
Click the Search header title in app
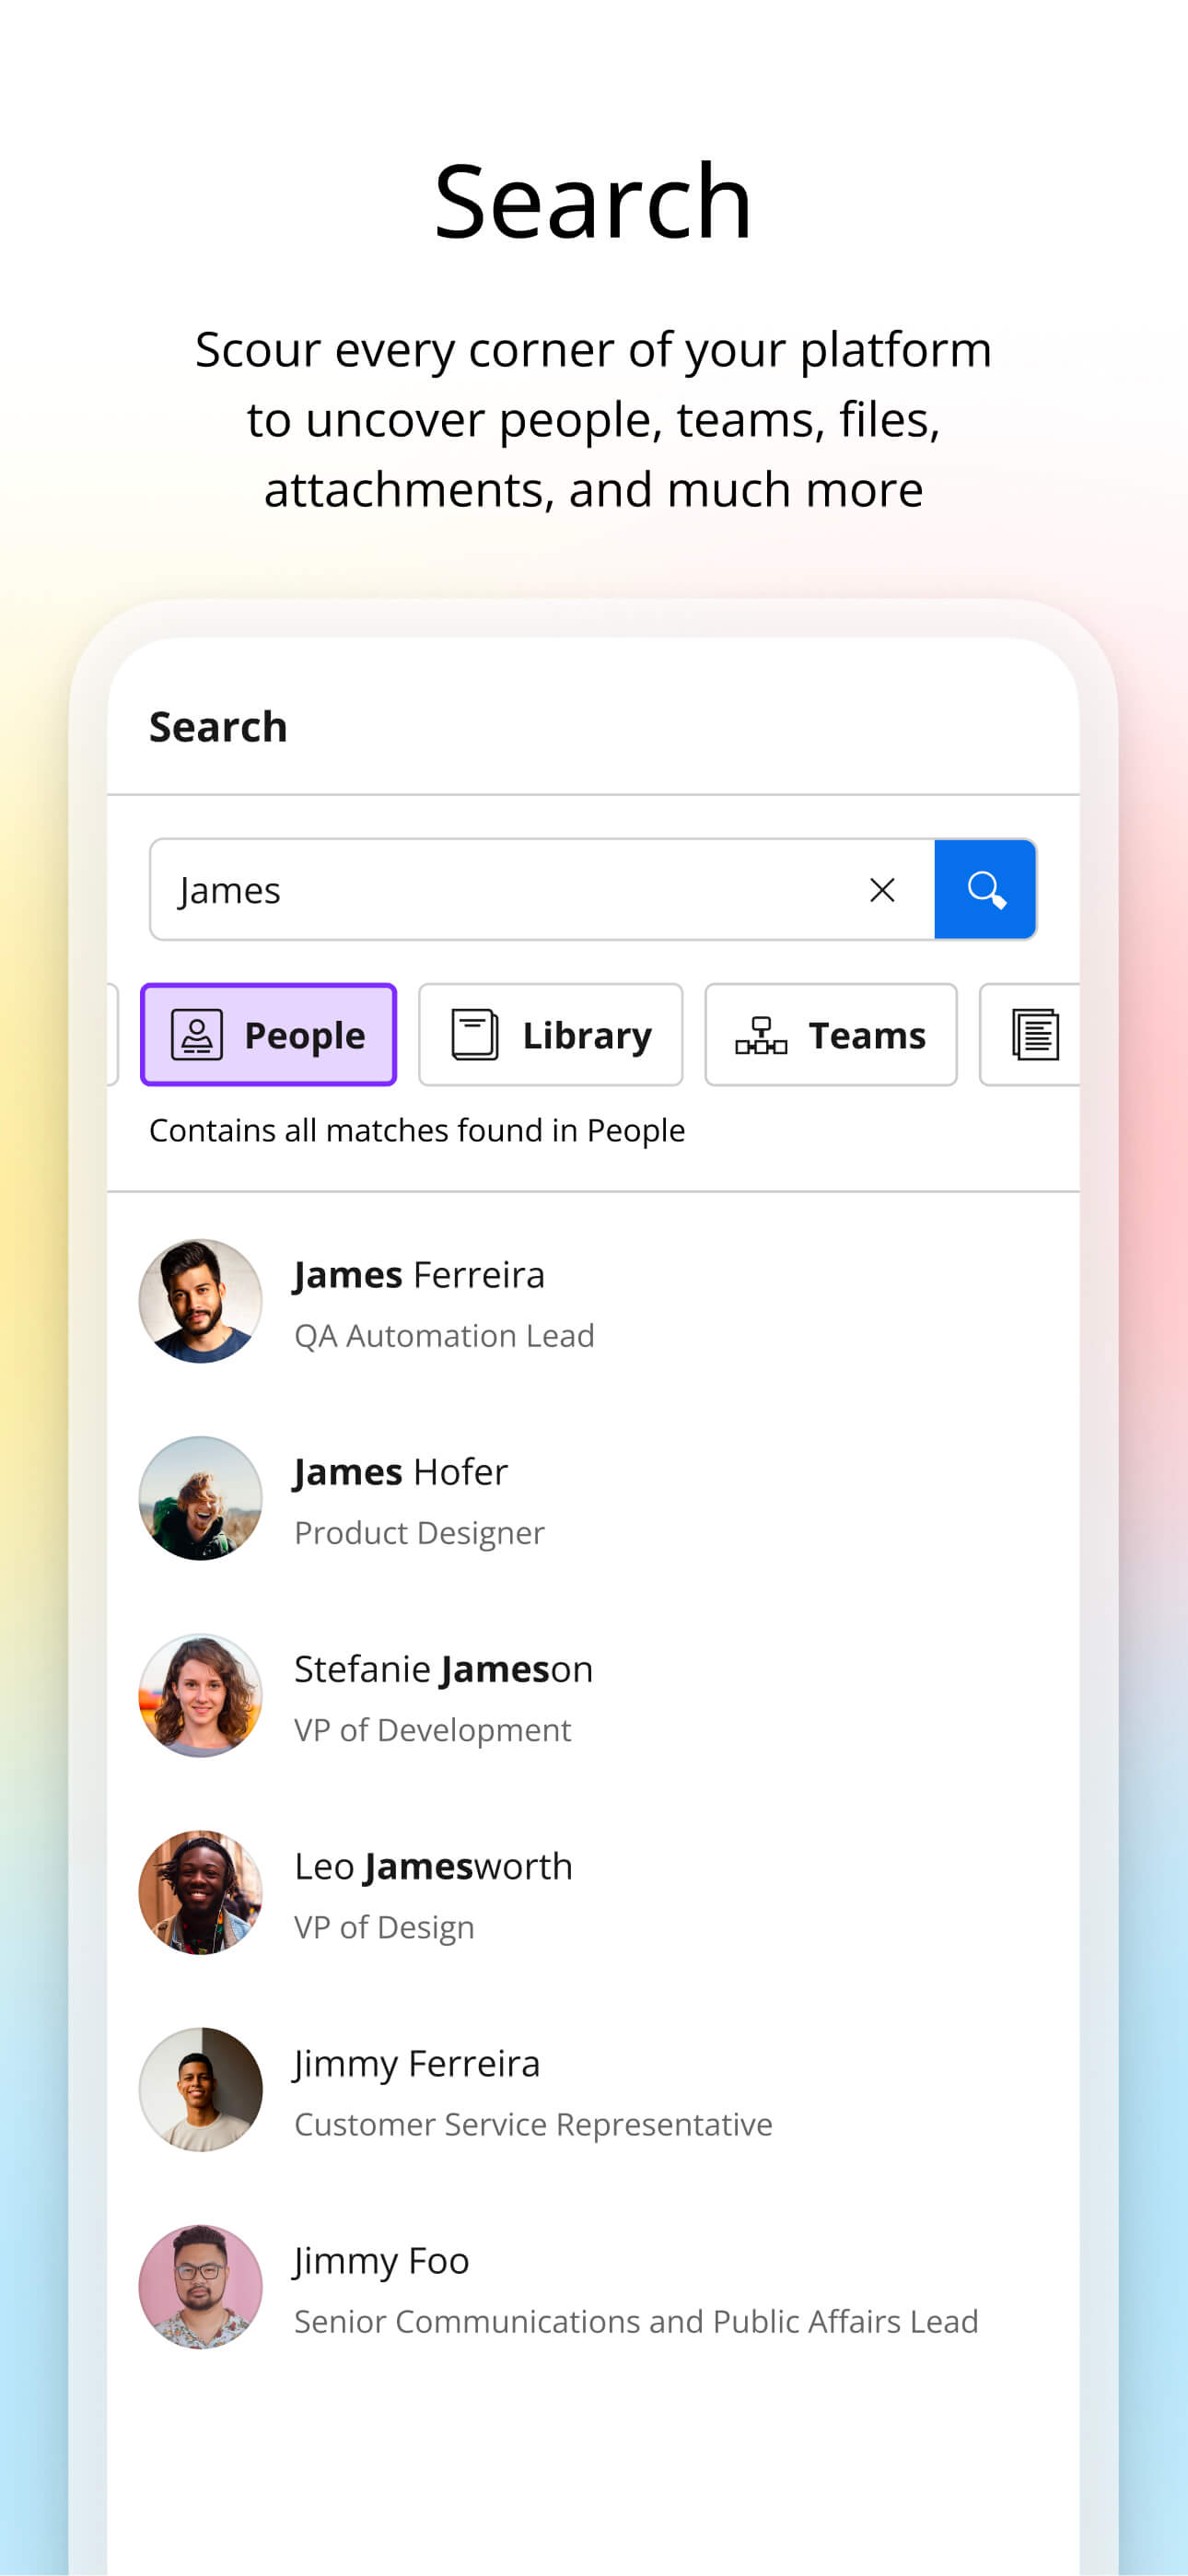point(218,726)
